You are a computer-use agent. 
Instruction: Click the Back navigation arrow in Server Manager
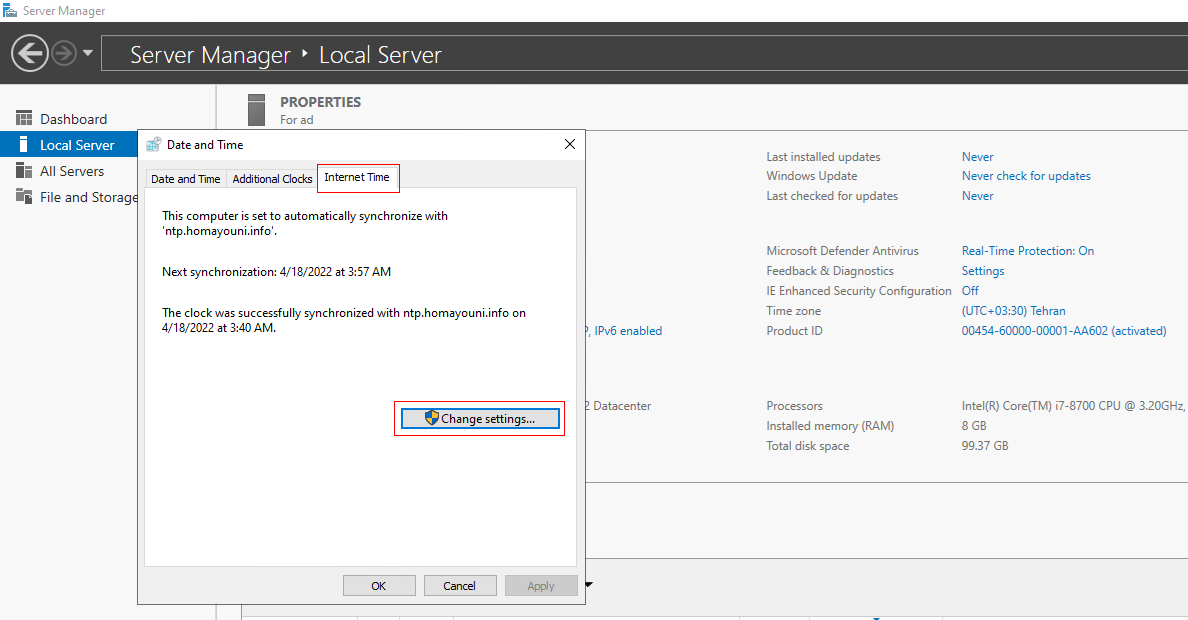[x=30, y=53]
